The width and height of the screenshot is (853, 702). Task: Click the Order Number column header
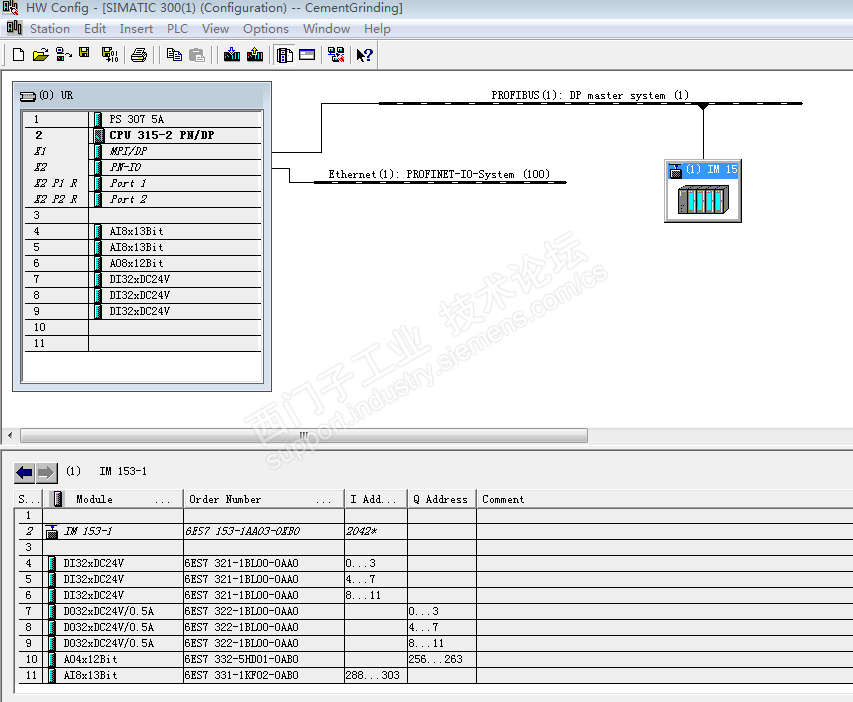pos(264,499)
